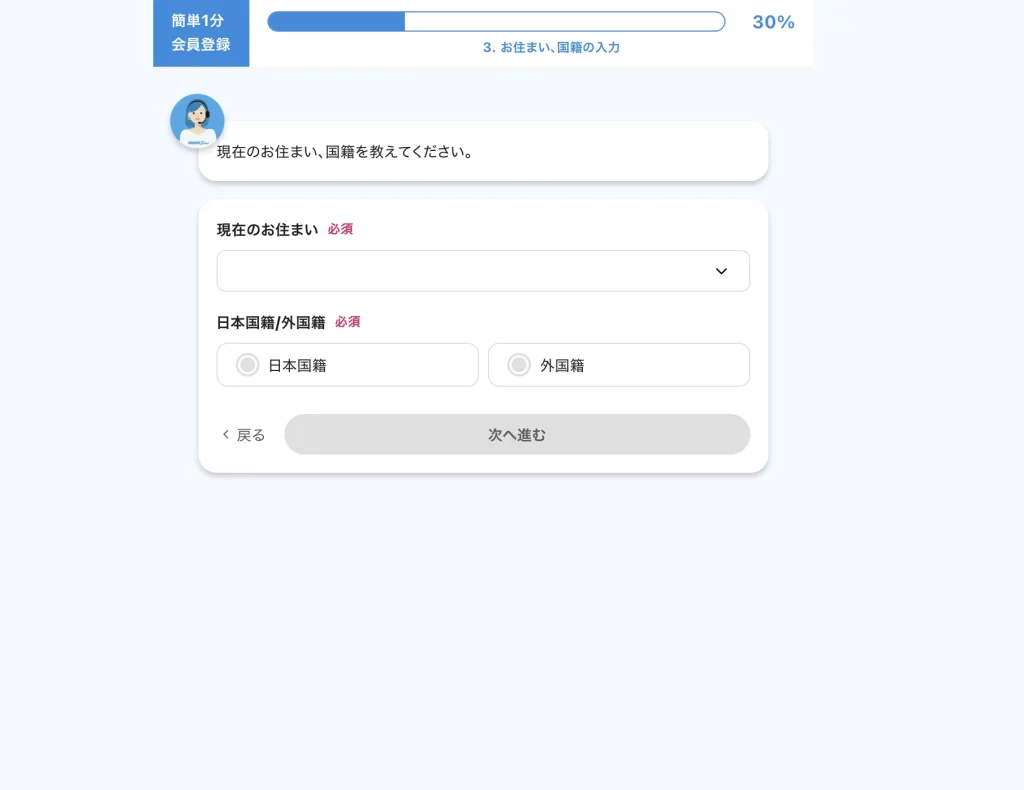The height and width of the screenshot is (790, 1024).
Task: Click the 日本国籍/外国籍 field label
Action: click(271, 323)
